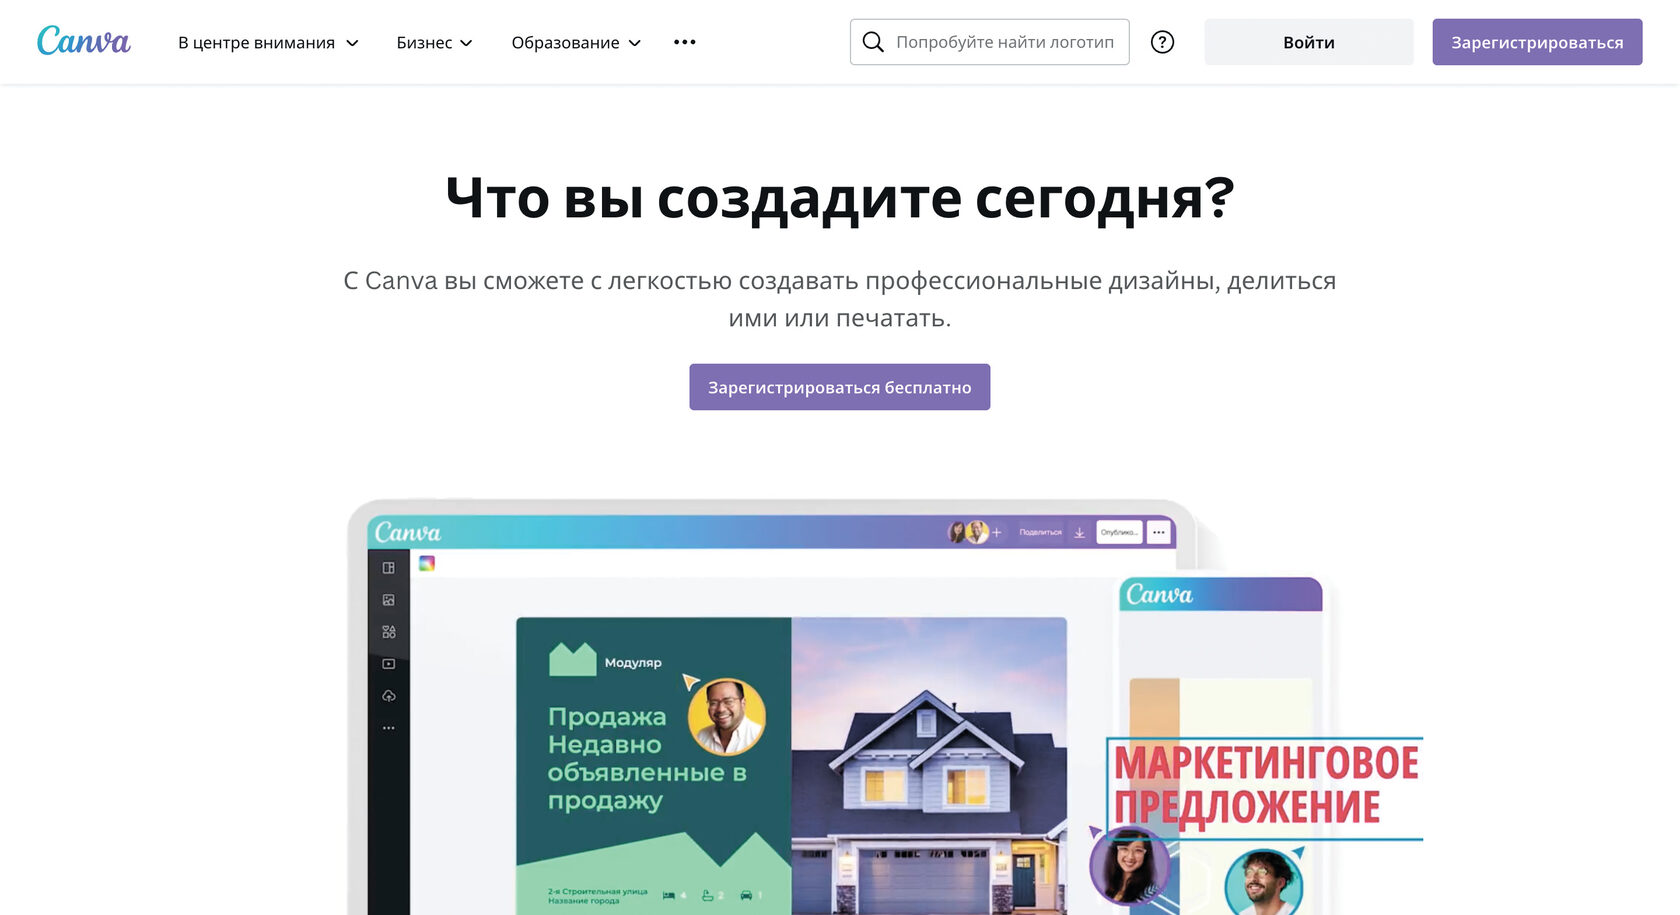This screenshot has width=1680, height=915.
Task: Click the Canva logo in the site header
Action: [84, 41]
